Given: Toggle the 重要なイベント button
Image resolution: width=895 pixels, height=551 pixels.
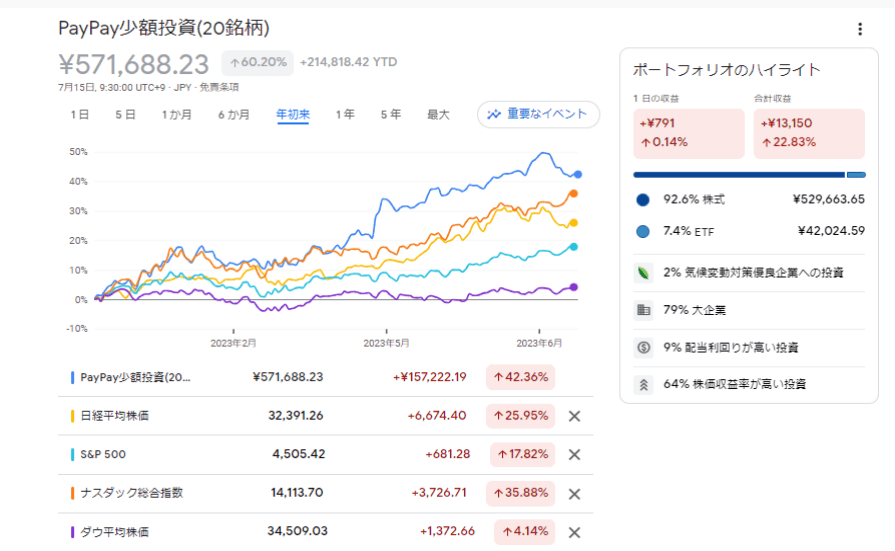Looking at the screenshot, I should tap(538, 114).
